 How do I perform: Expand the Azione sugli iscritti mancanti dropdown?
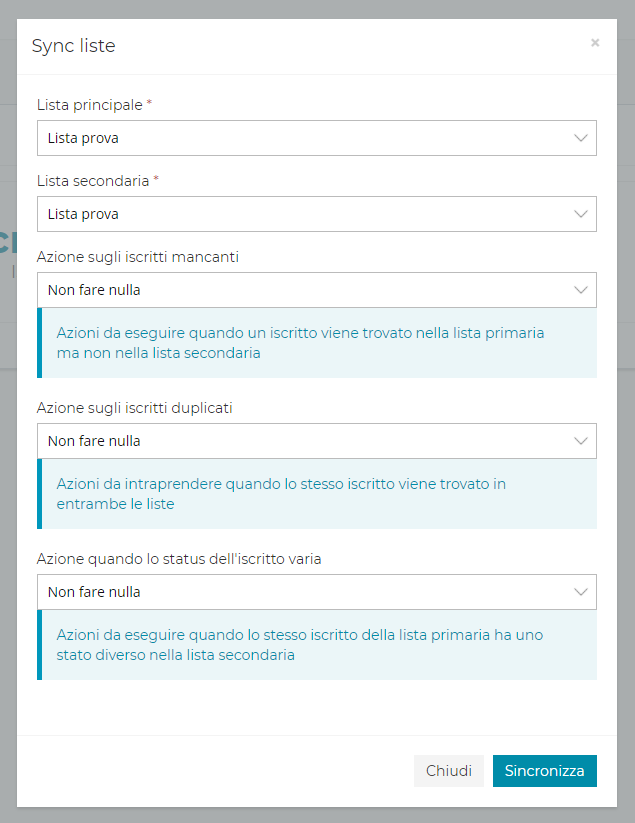click(300, 290)
